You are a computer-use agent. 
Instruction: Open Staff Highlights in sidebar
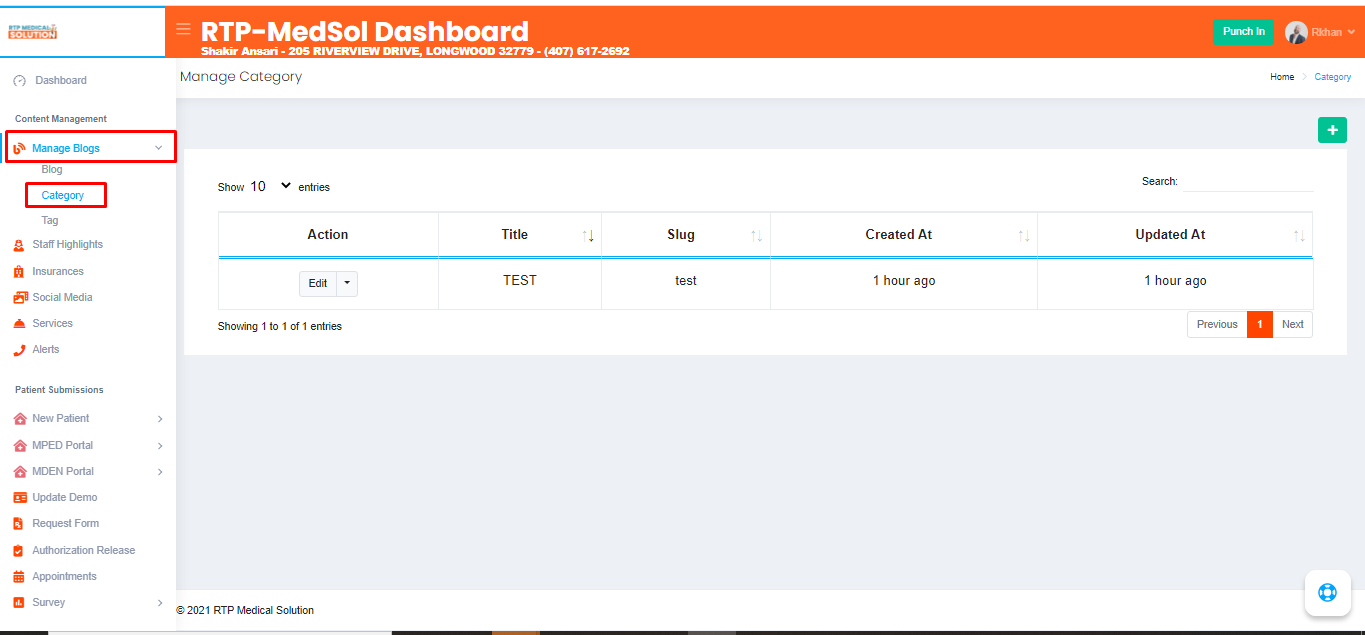coord(67,245)
